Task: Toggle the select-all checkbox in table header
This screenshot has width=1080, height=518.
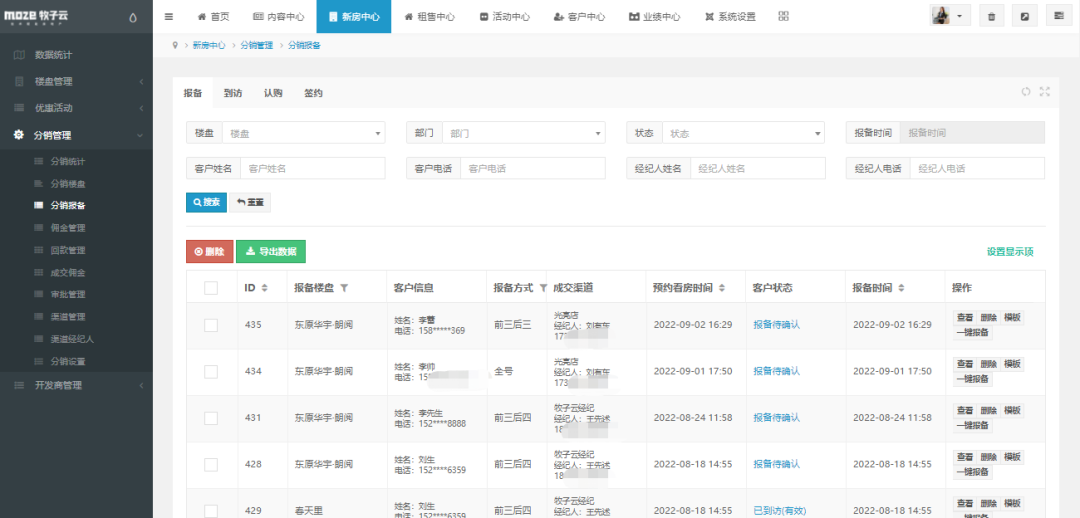Action: pyautogui.click(x=211, y=288)
